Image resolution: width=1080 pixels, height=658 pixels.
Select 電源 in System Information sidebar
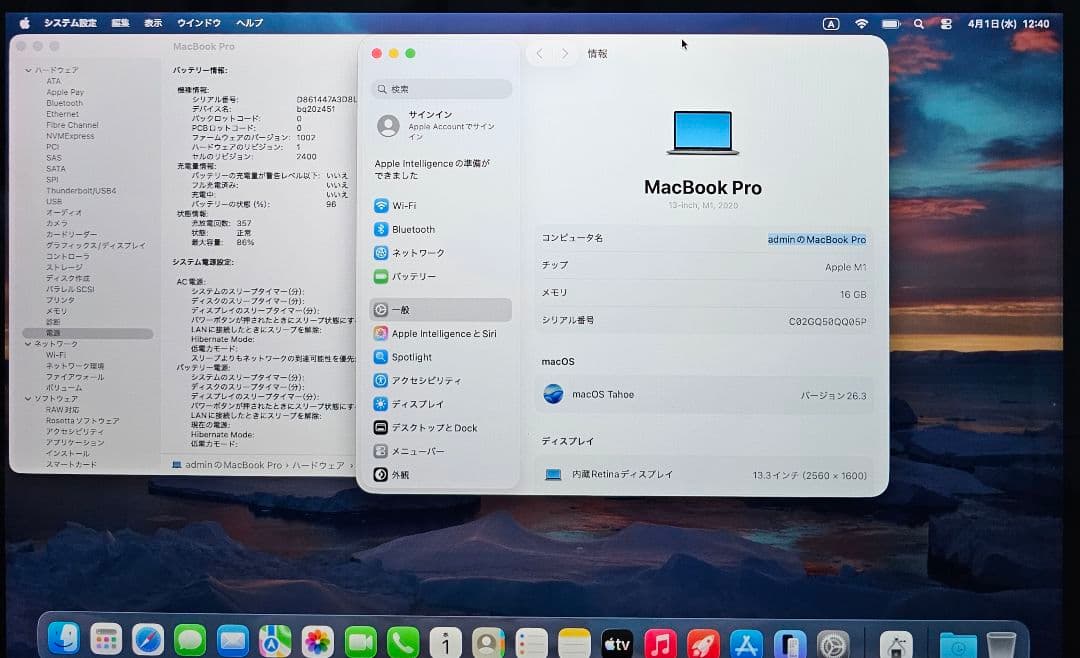(88, 333)
